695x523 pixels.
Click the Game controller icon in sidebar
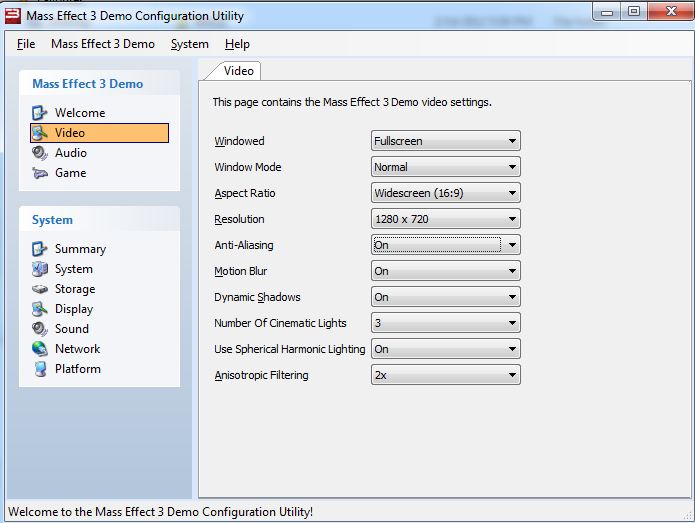pos(39,173)
